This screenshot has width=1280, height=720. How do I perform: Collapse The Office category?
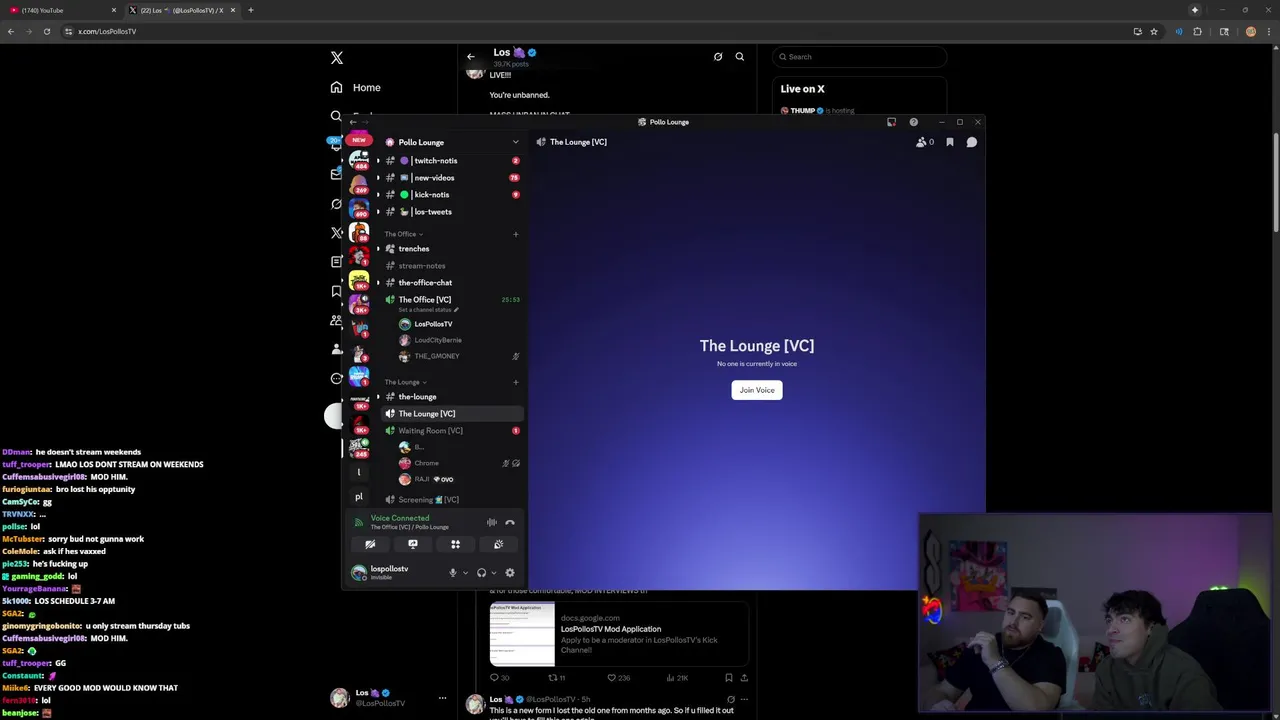pyautogui.click(x=403, y=234)
